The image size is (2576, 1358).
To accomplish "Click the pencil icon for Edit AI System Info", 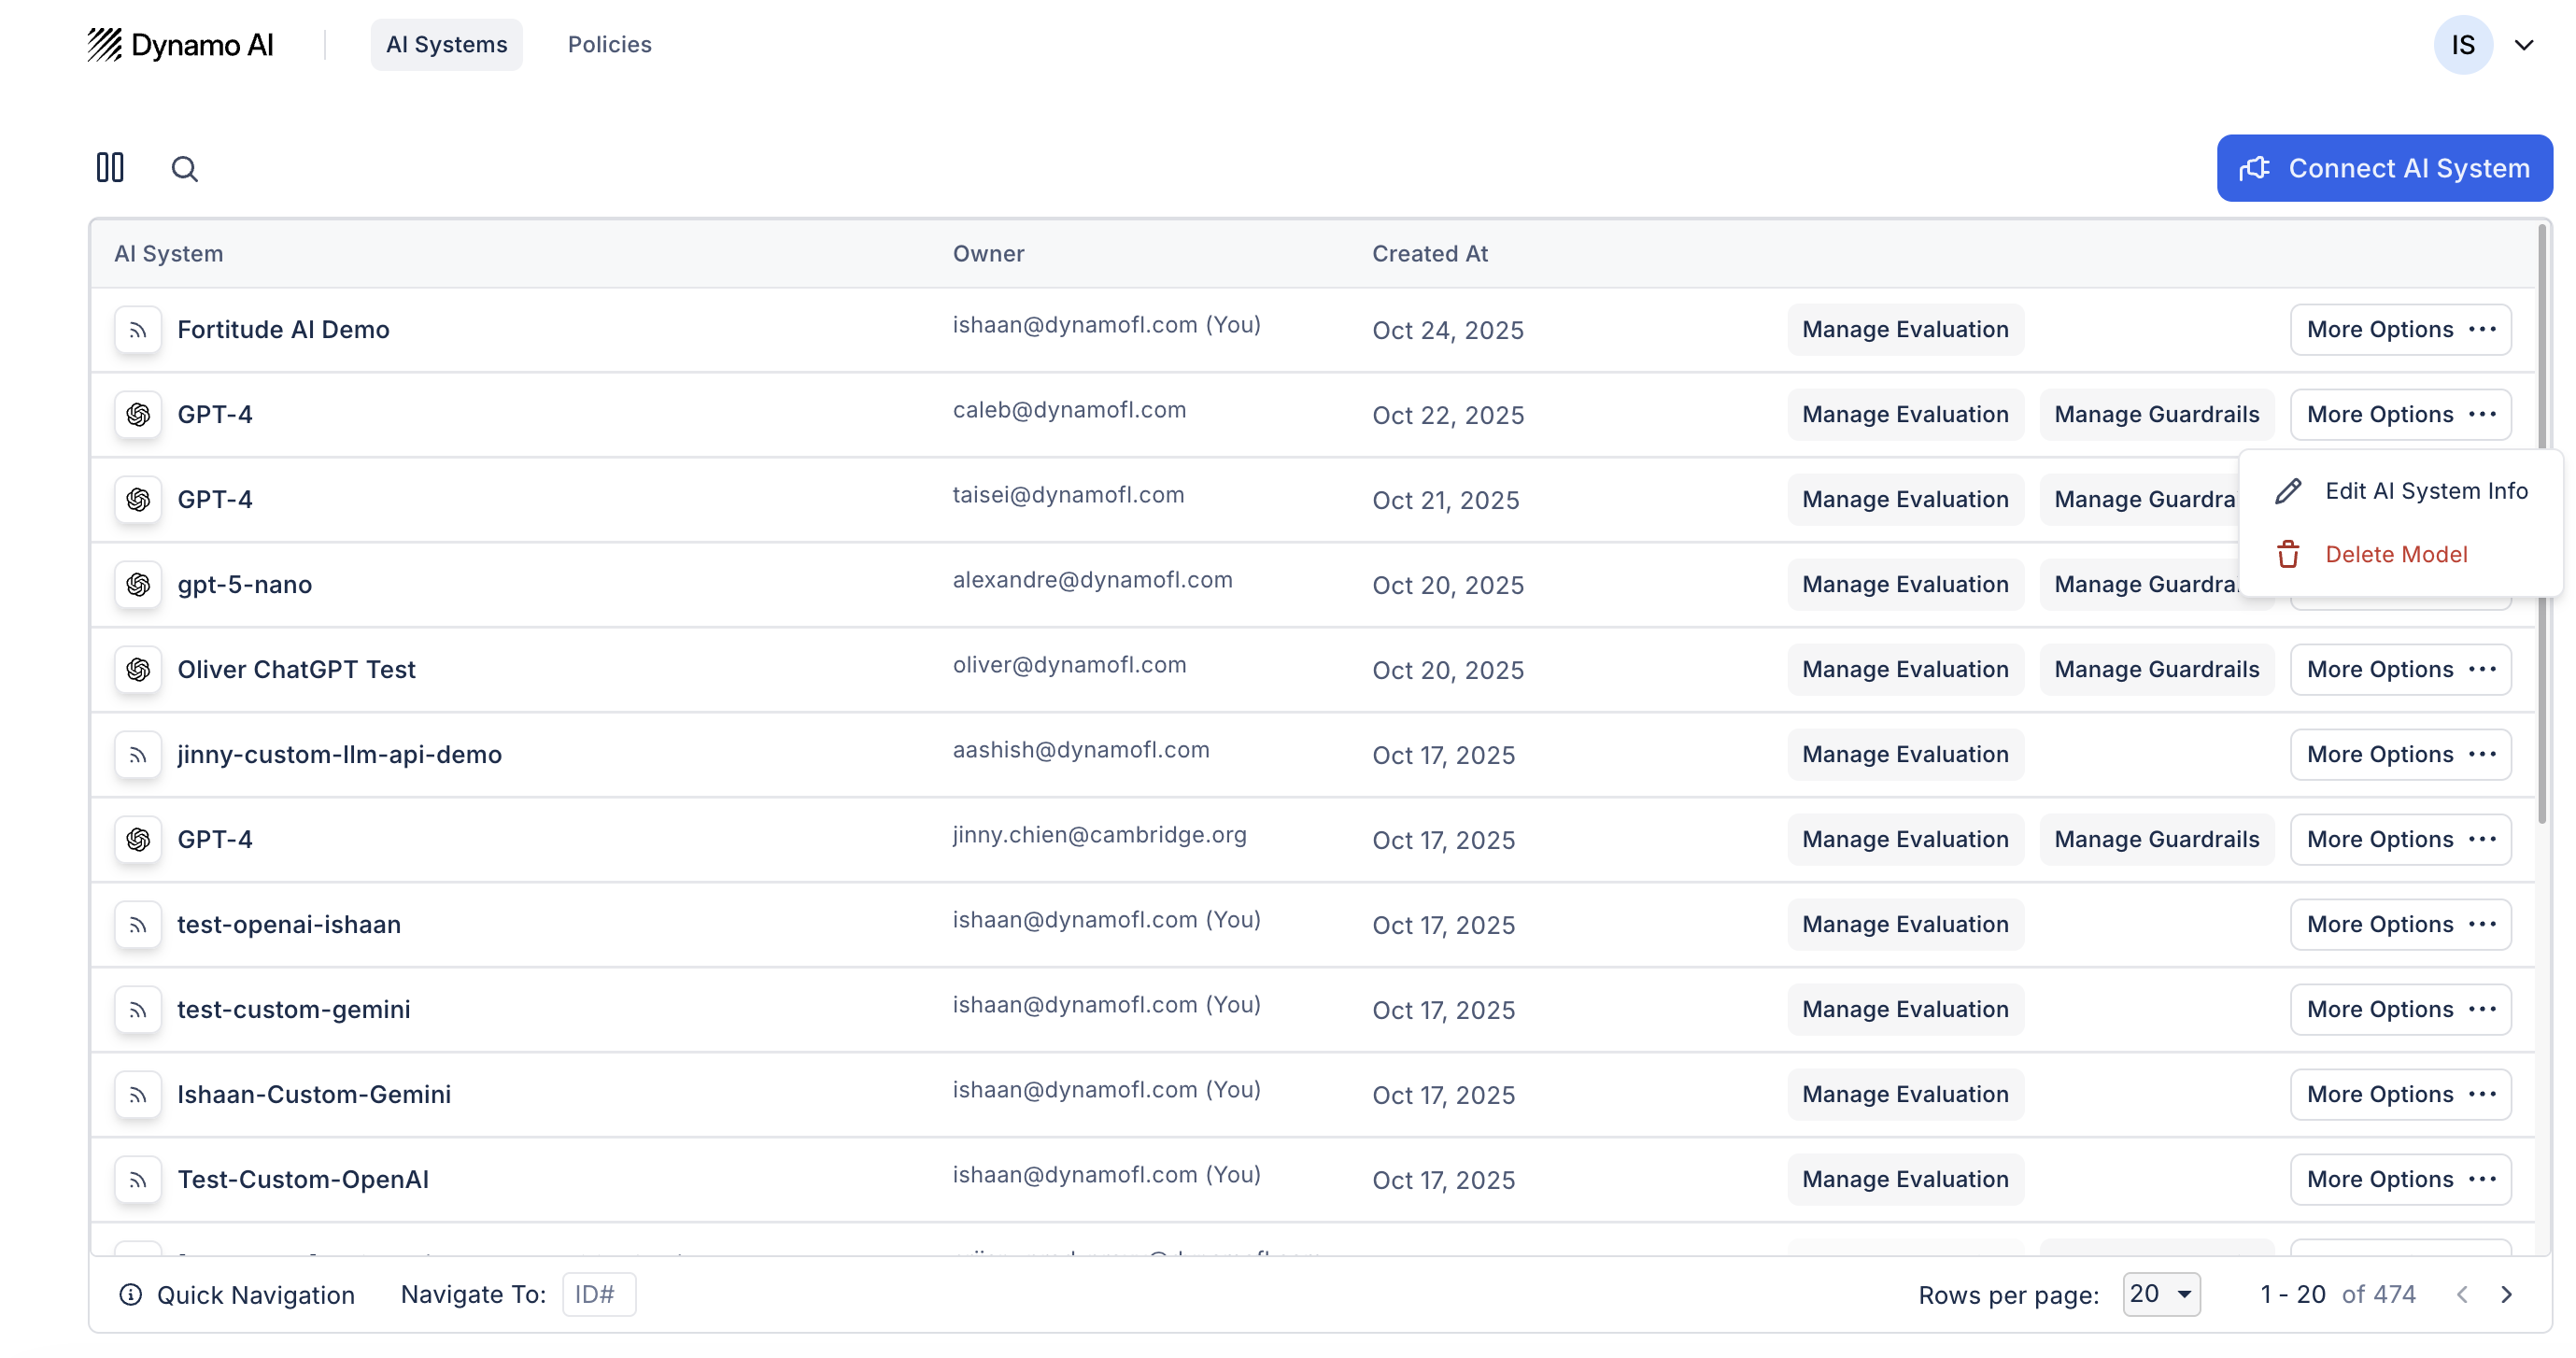I will (x=2288, y=491).
